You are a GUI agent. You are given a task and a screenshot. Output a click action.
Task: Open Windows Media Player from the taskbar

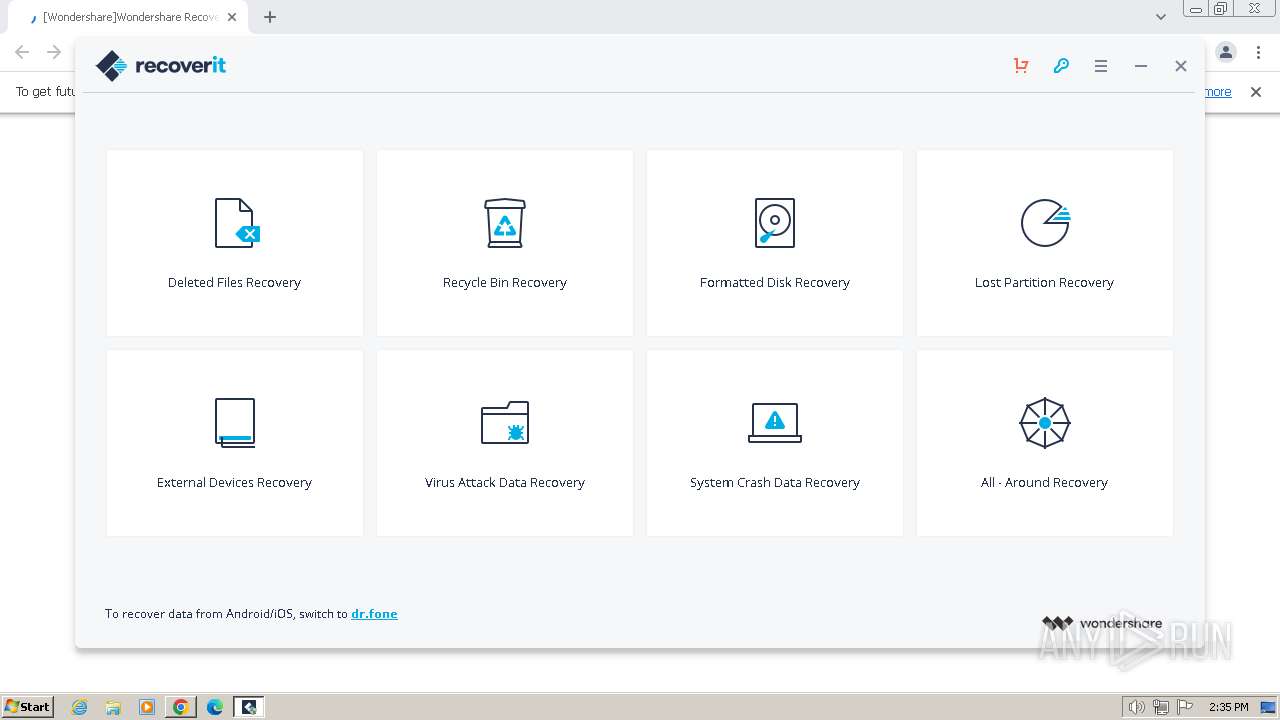[147, 707]
